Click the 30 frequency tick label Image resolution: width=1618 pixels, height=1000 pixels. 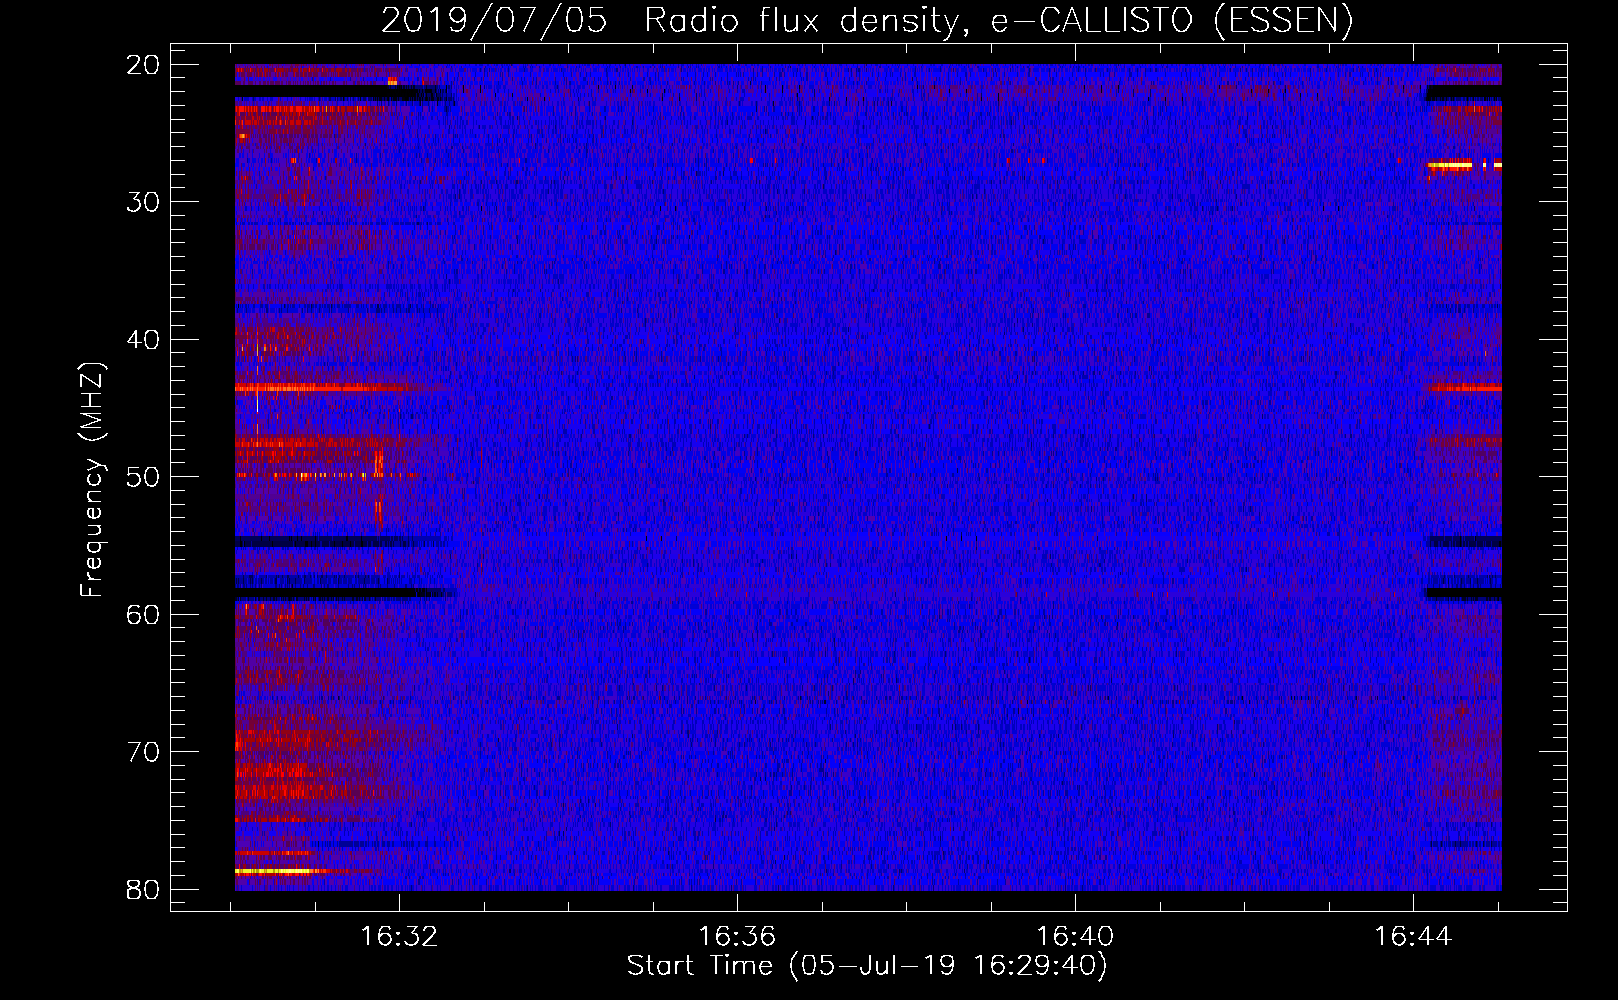[143, 202]
